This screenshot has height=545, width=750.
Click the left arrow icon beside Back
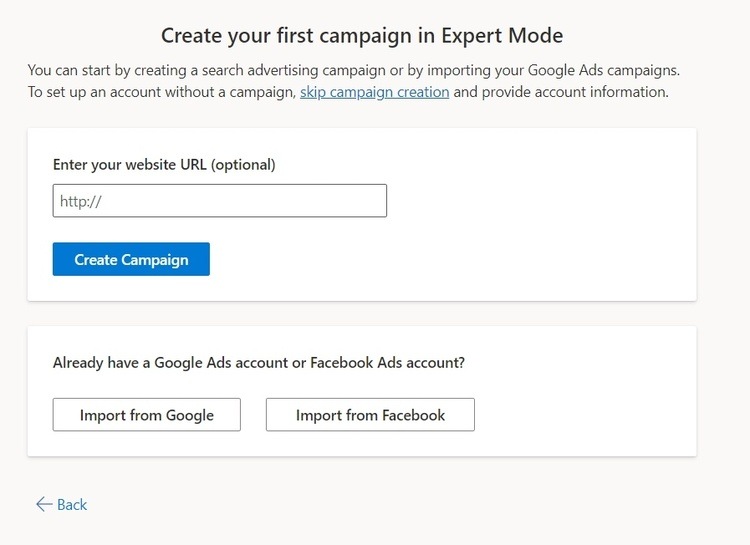[x=43, y=504]
